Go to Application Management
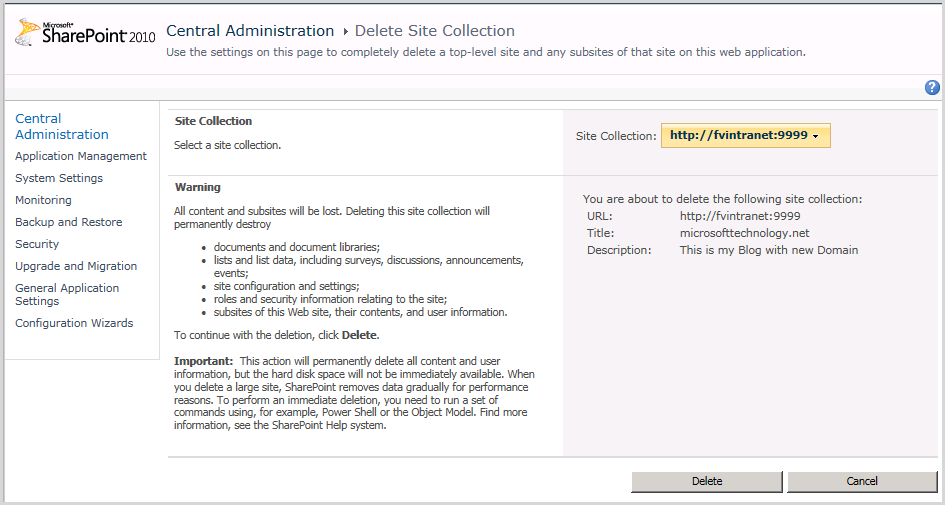Image resolution: width=945 pixels, height=505 pixels. coord(81,156)
